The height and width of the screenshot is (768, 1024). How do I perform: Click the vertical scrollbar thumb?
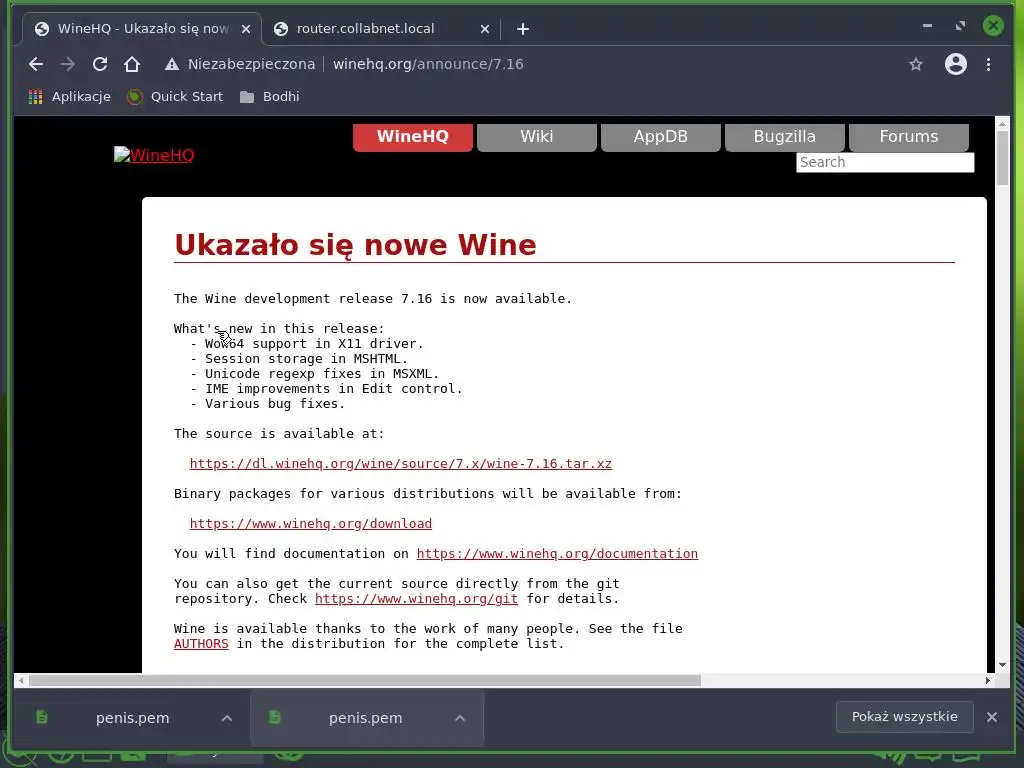click(1002, 157)
